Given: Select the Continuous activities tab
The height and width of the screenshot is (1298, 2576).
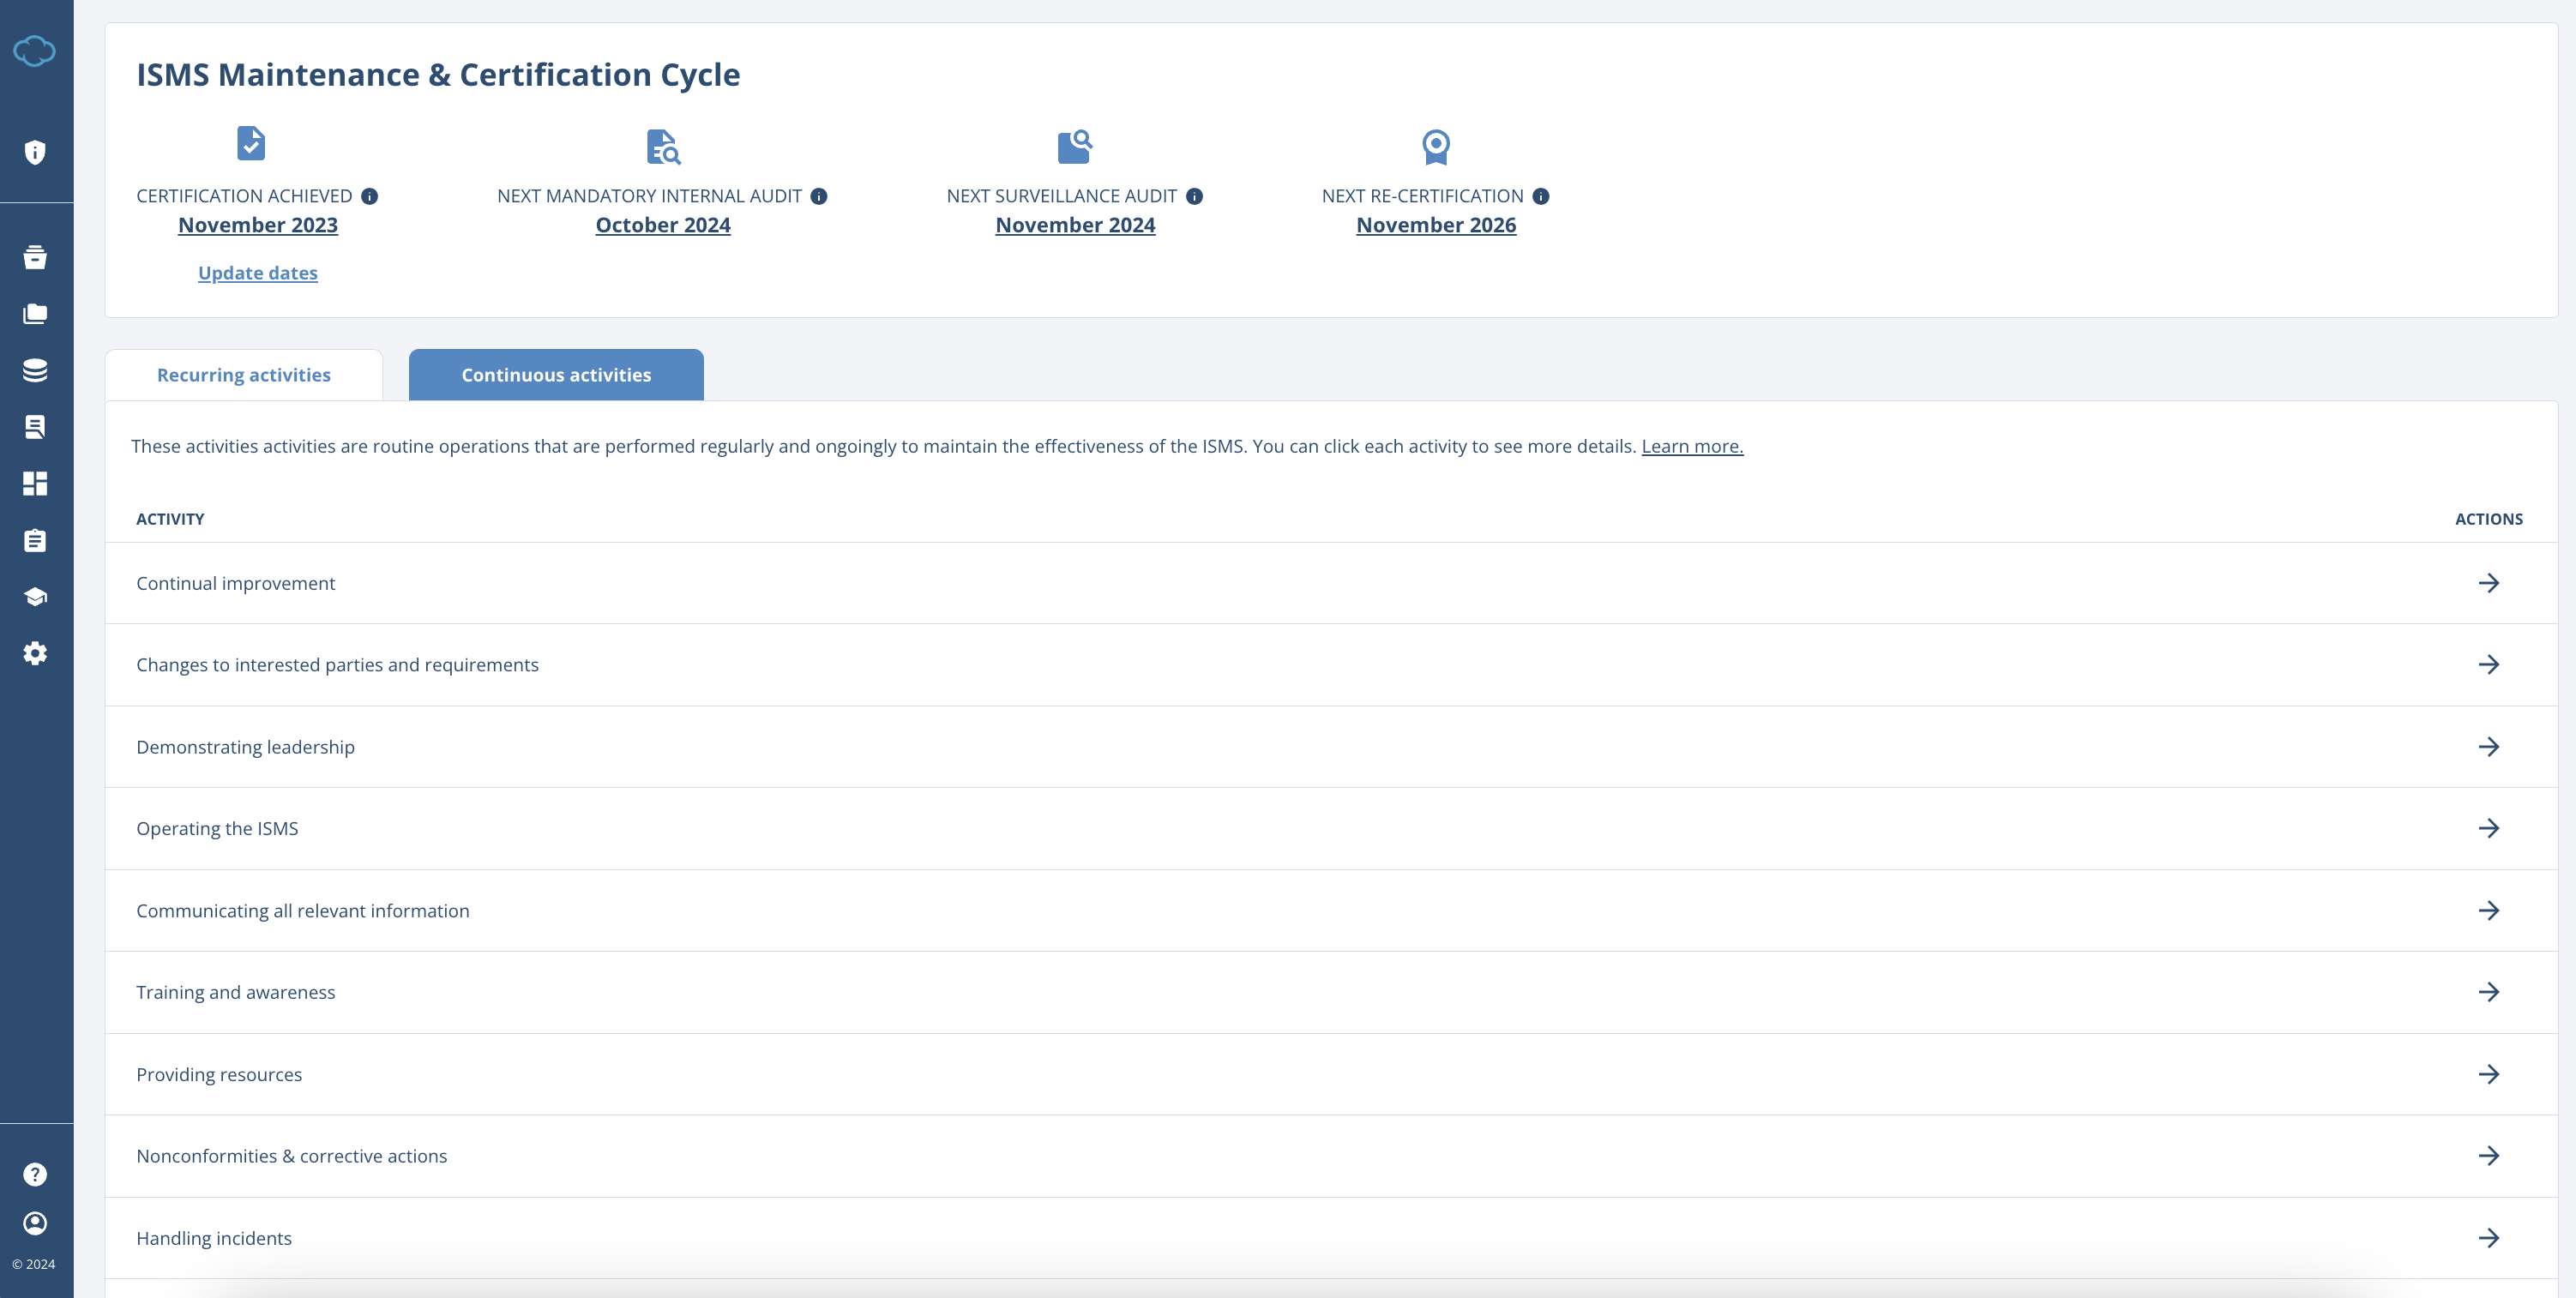Looking at the screenshot, I should (556, 374).
